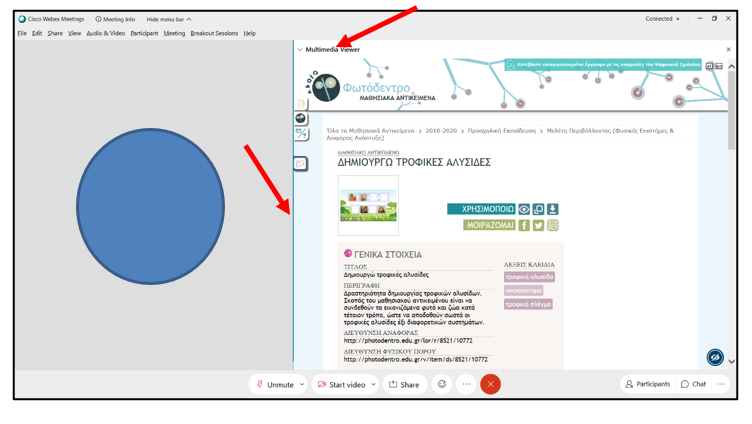
Task: Collapse the Multimedia Viewer panel chevron
Action: (300, 49)
